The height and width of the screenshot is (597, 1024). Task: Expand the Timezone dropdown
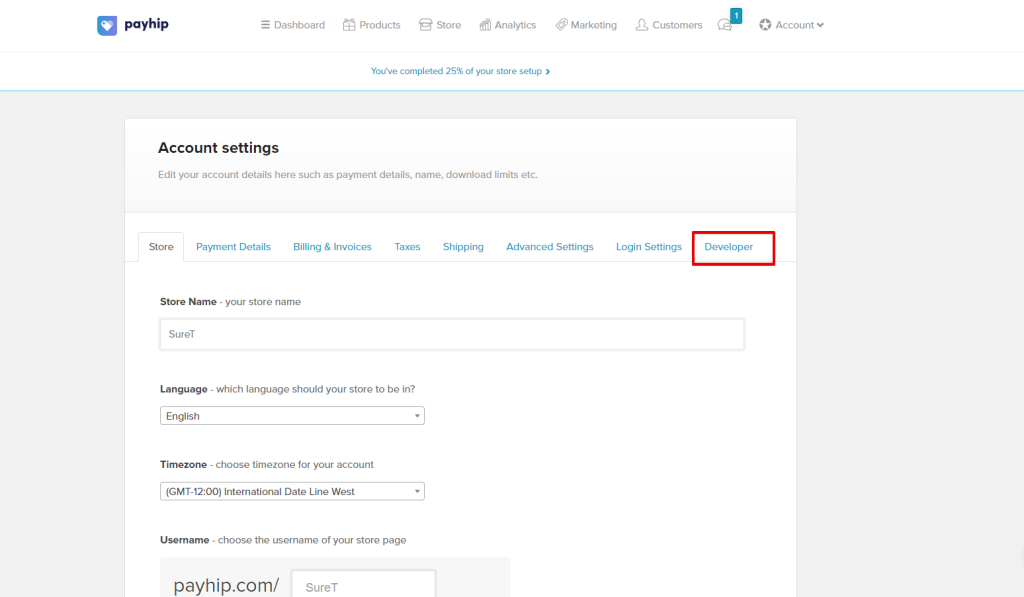pos(292,491)
